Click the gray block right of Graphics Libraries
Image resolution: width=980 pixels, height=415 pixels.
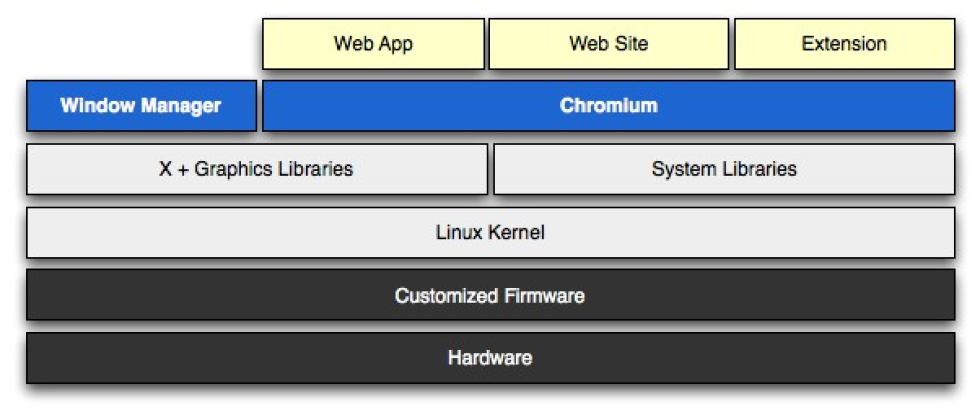pos(724,169)
